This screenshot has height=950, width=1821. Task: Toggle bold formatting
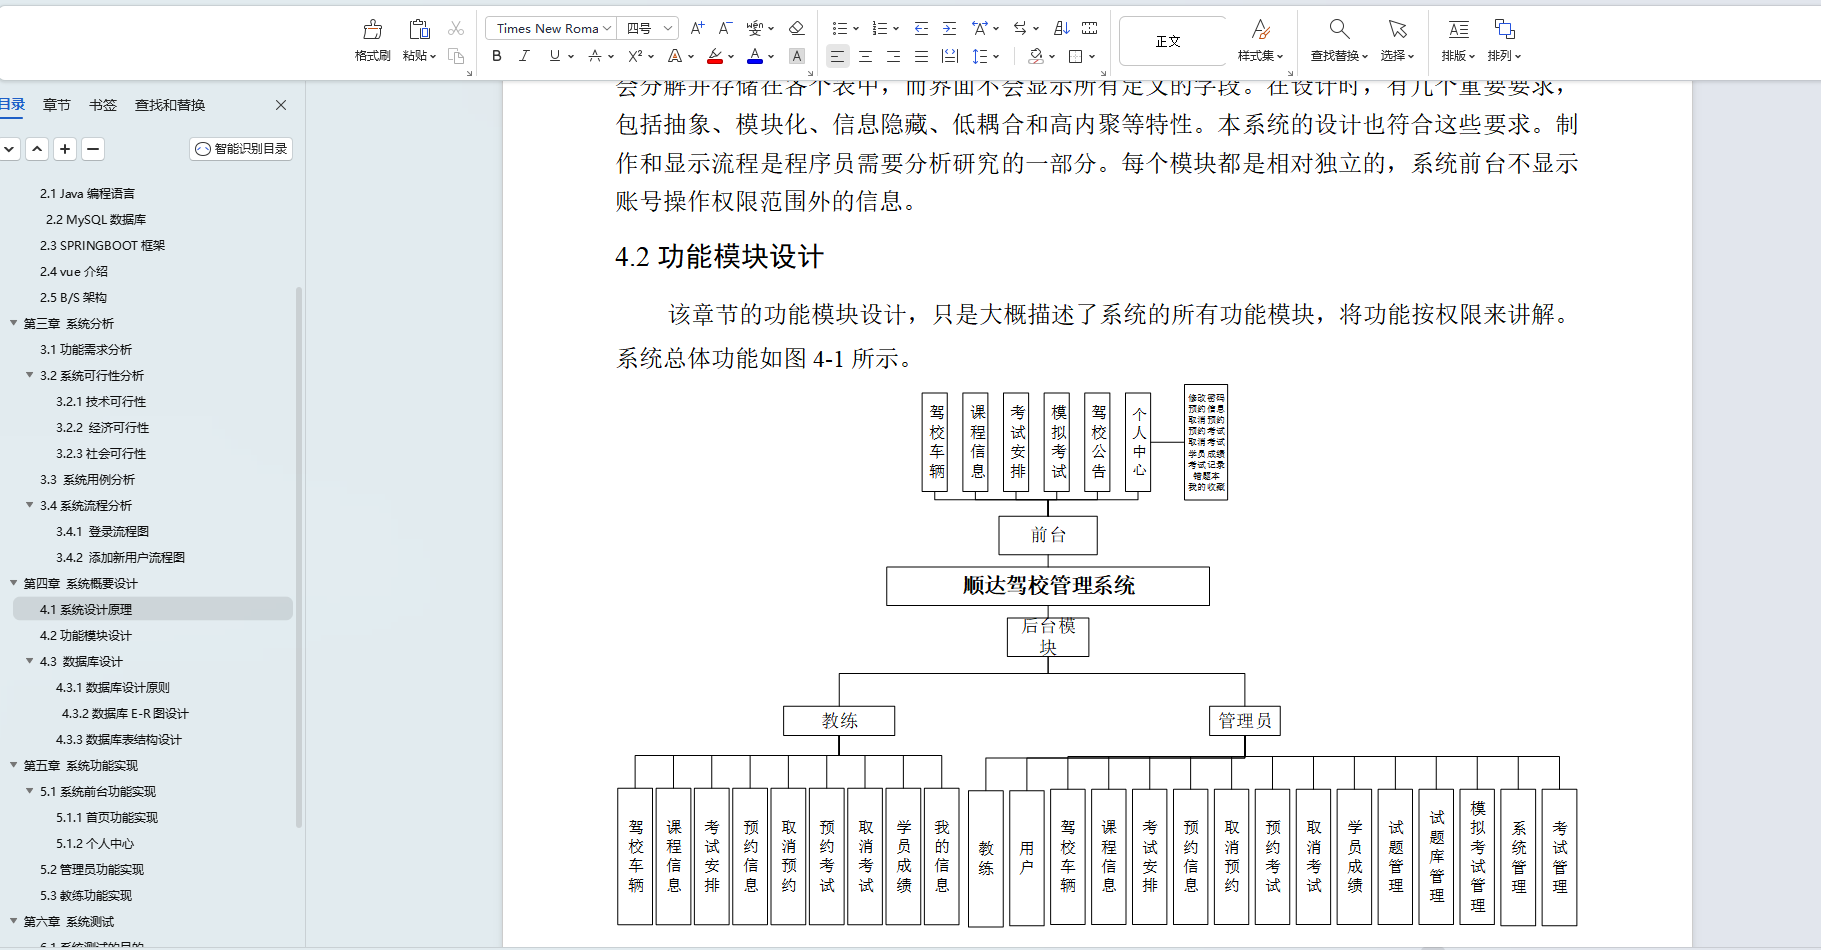click(497, 56)
